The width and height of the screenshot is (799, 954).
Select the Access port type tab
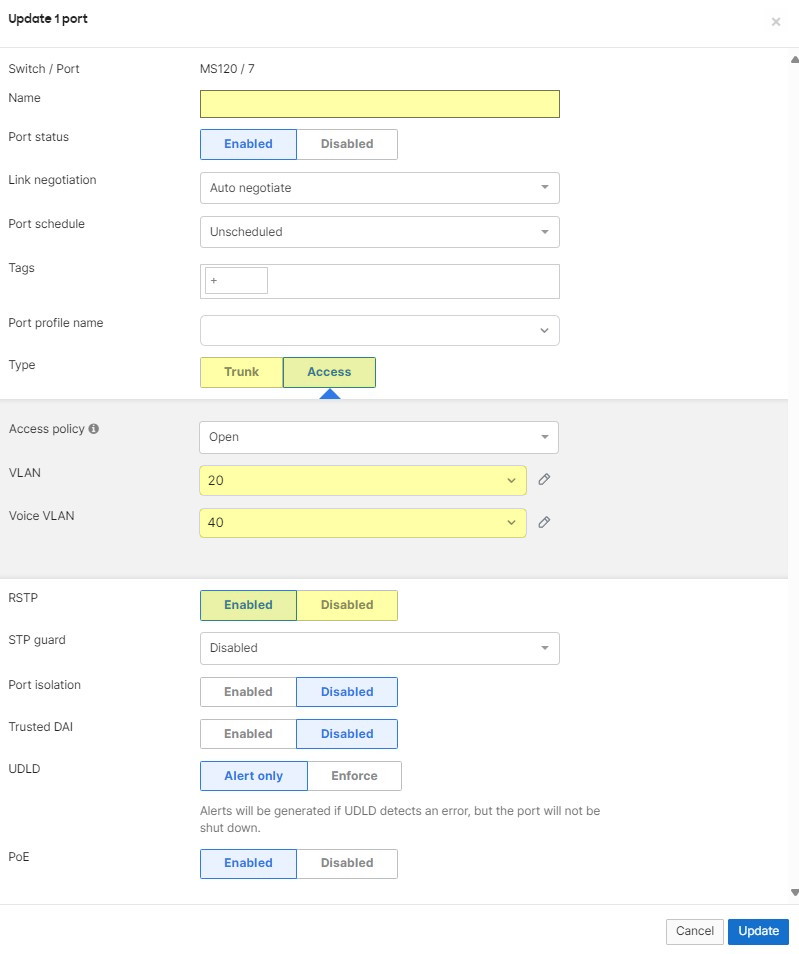329,372
